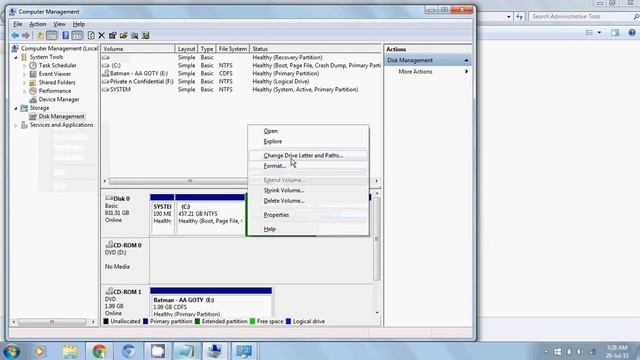Image resolution: width=640 pixels, height=360 pixels.
Task: Click the Disk Management icon in tree
Action: (33, 117)
